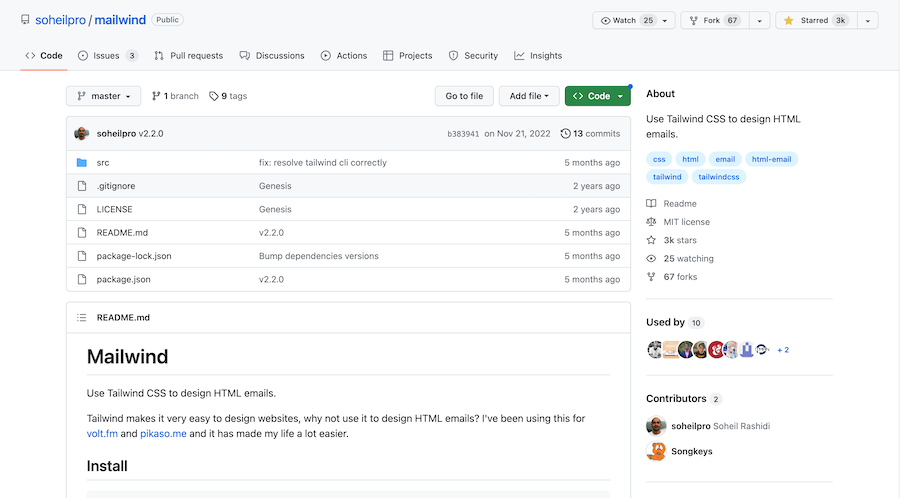Expand the Fork options dropdown arrow
Image resolution: width=900 pixels, height=498 pixels.
tap(760, 20)
